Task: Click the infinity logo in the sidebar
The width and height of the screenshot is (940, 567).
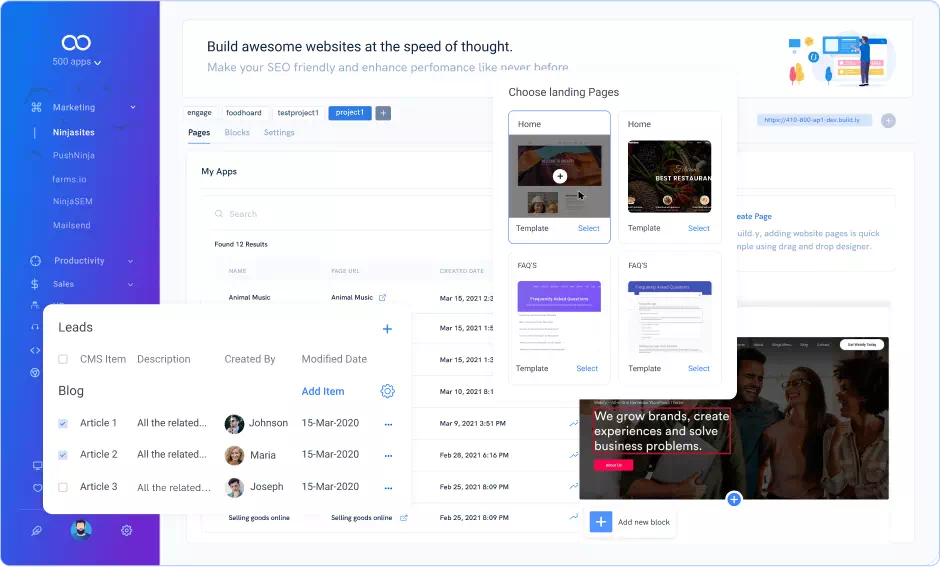Action: (76, 42)
